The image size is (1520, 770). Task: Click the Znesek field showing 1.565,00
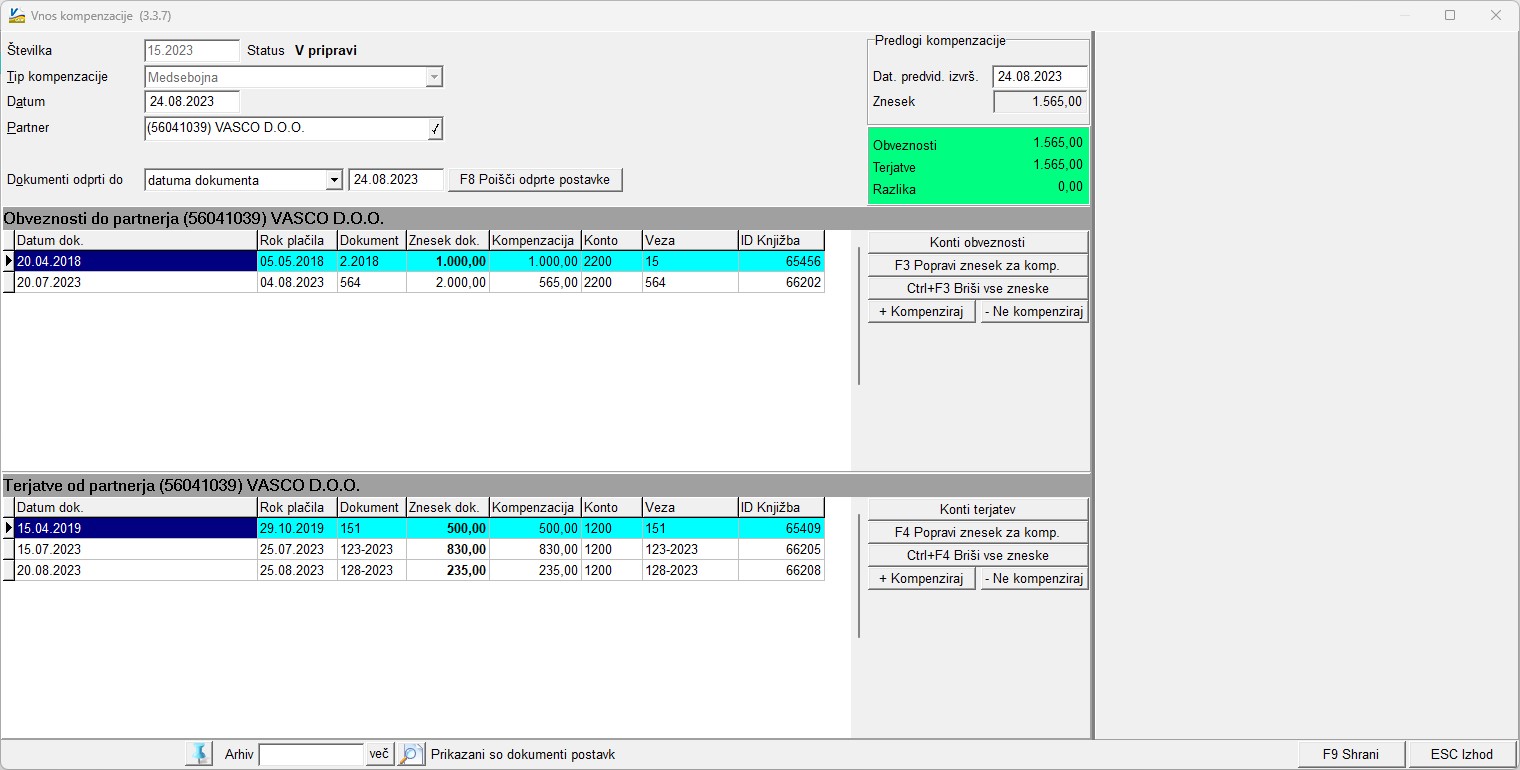(1040, 102)
